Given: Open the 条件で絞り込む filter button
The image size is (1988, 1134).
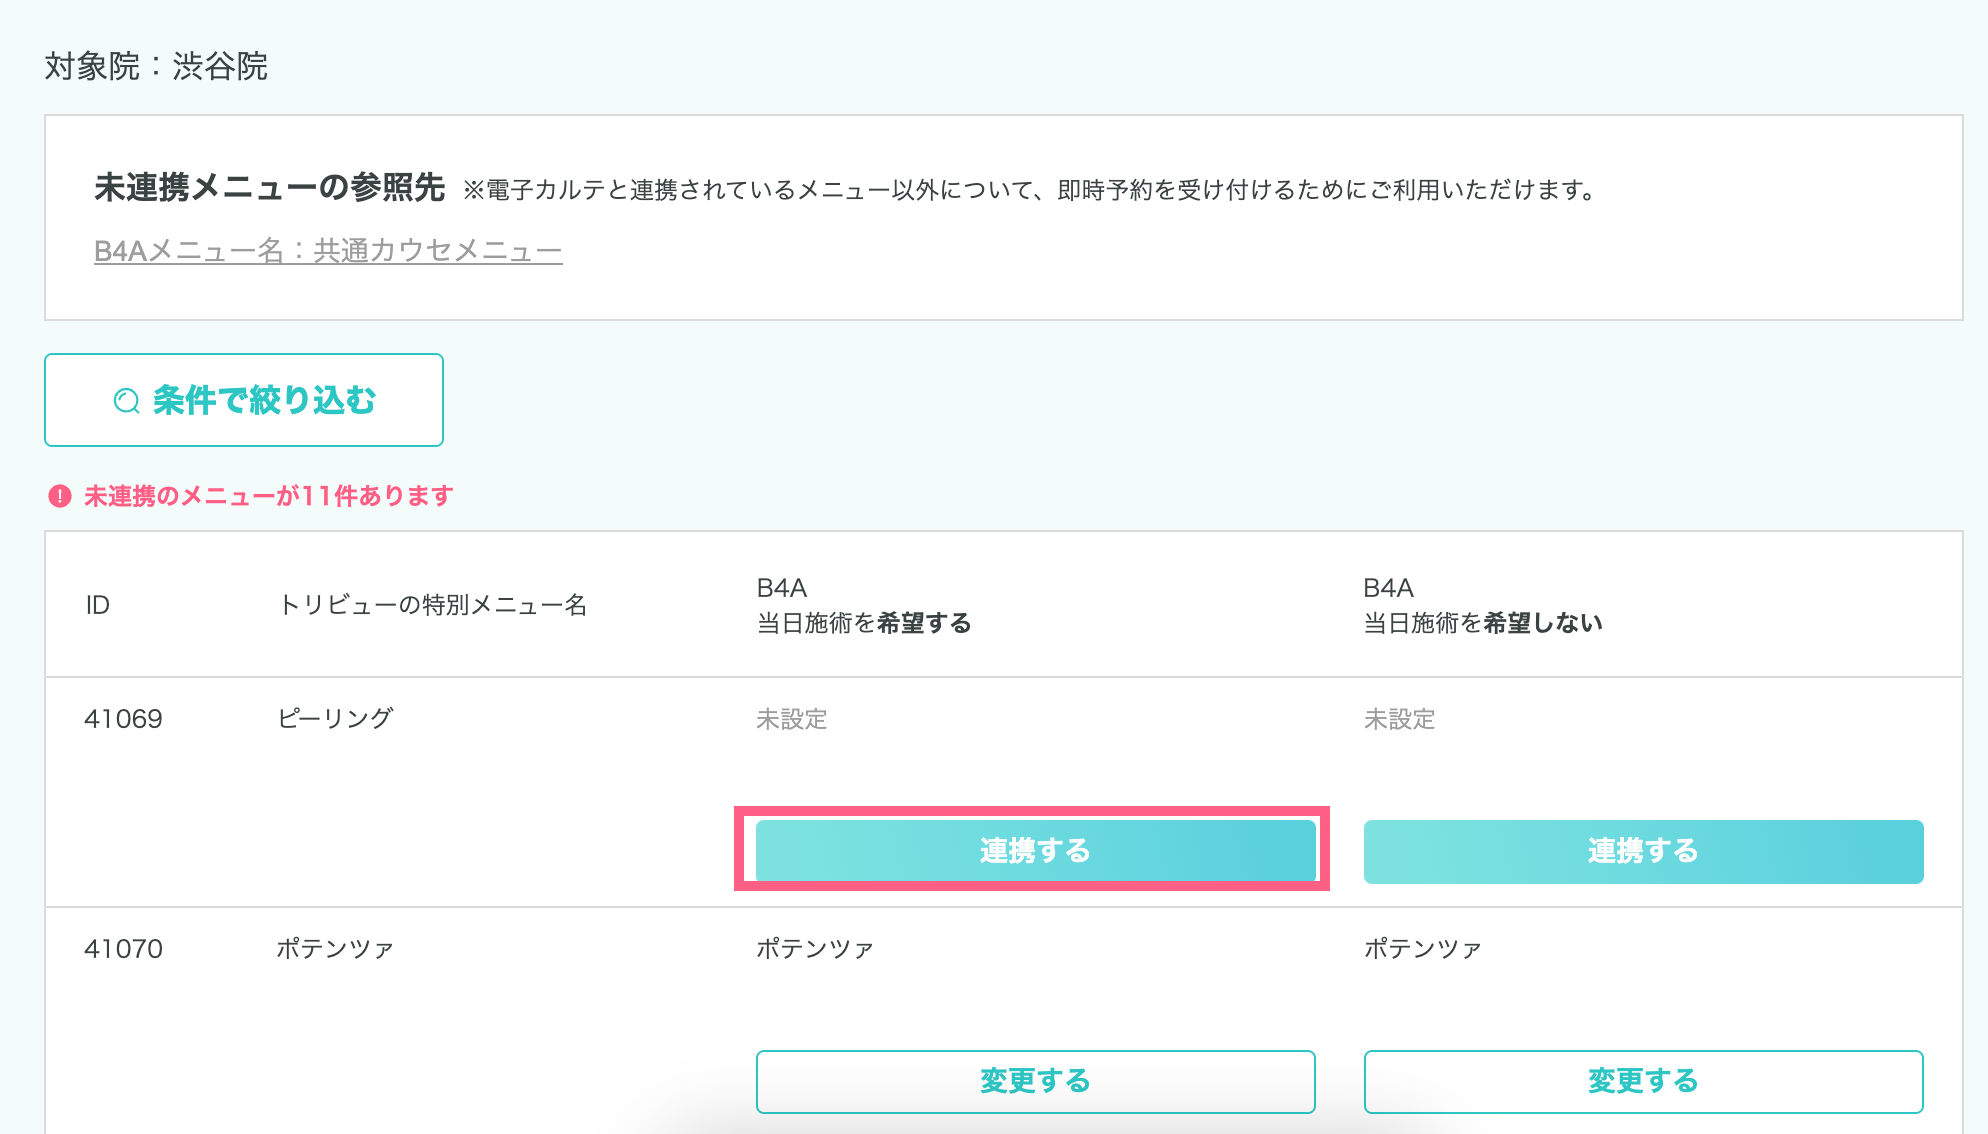Looking at the screenshot, I should click(x=244, y=400).
